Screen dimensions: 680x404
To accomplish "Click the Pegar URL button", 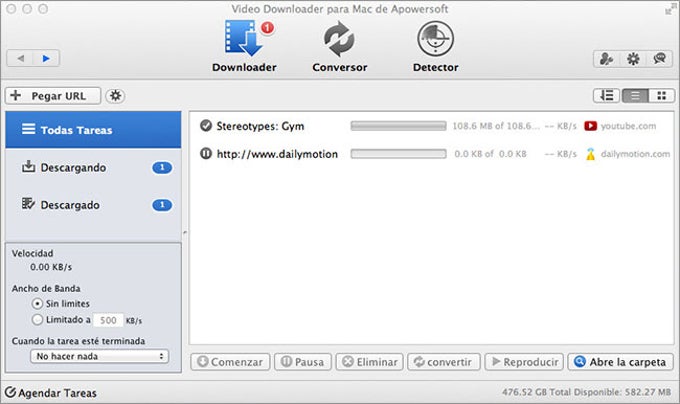I will point(53,96).
